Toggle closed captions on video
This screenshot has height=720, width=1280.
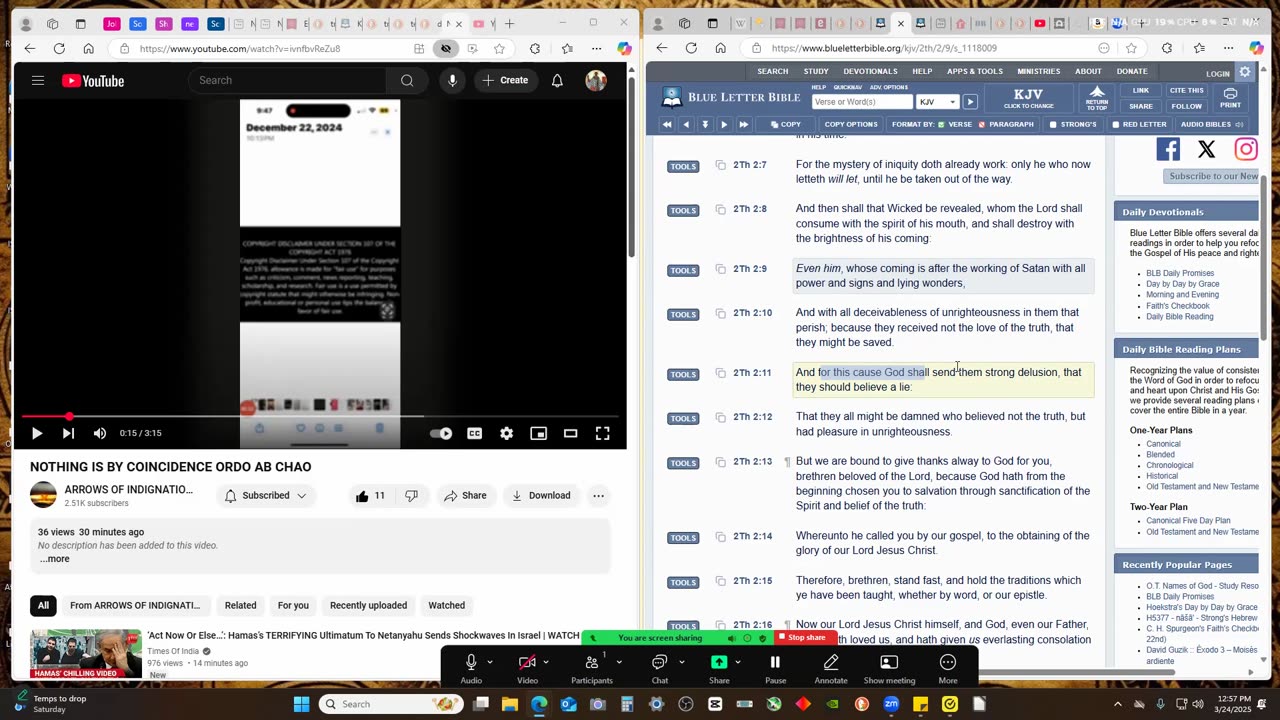pos(474,433)
